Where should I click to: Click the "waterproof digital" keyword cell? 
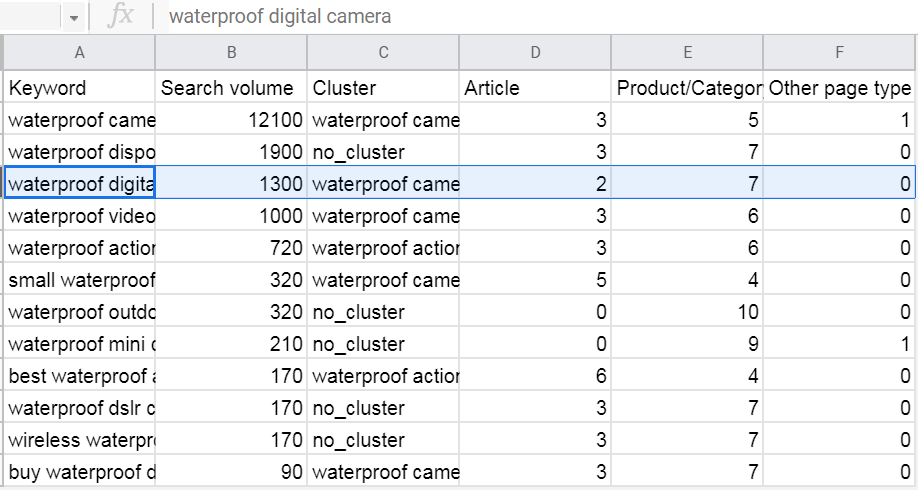pyautogui.click(x=79, y=184)
